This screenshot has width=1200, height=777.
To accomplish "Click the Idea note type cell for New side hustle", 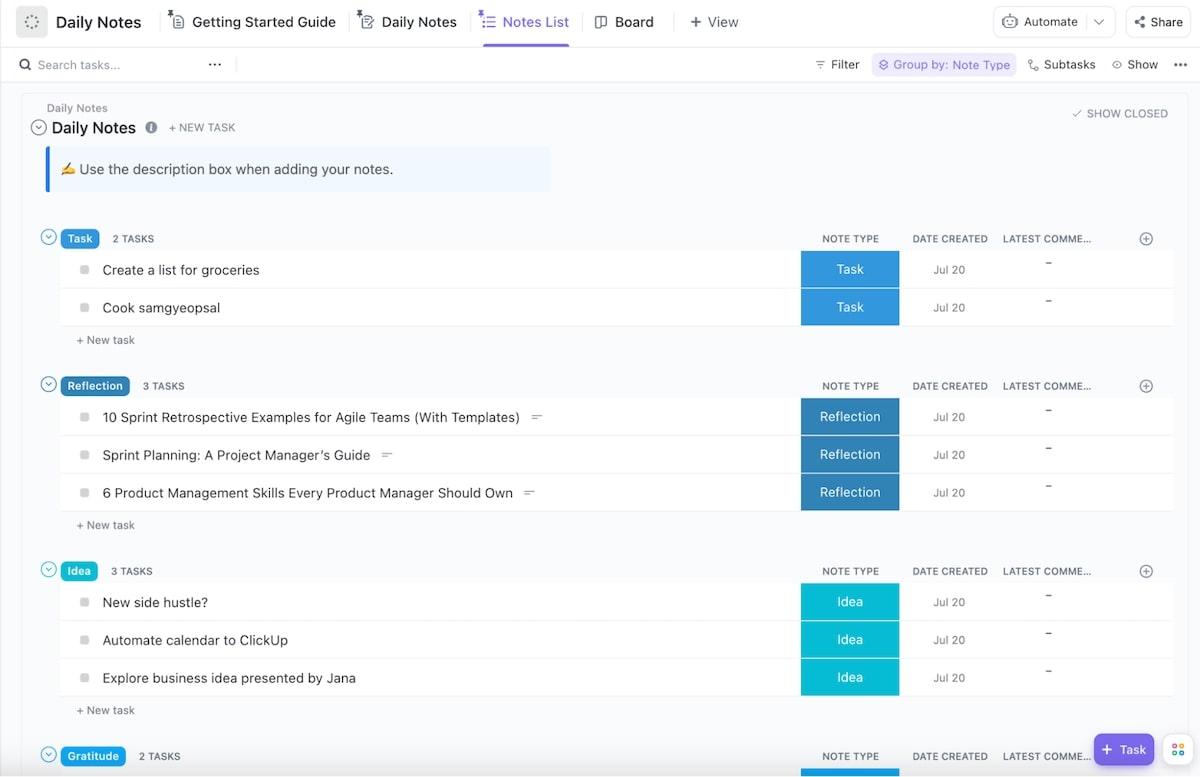I will 849,602.
